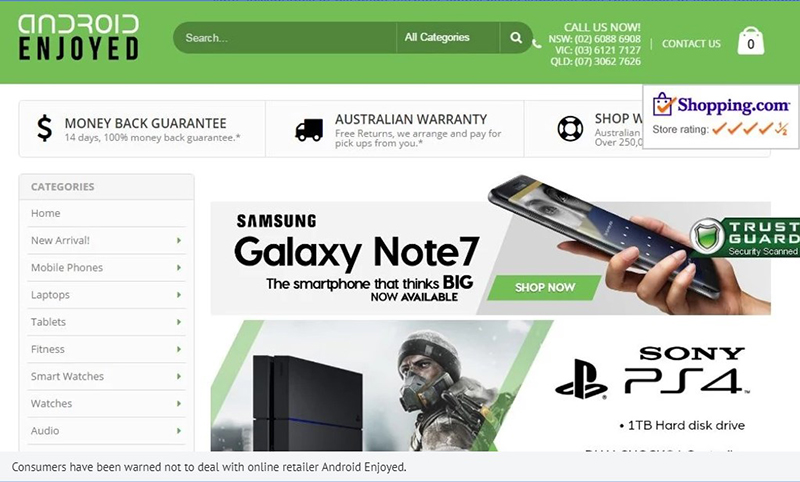
Task: Click the dollar sign money back icon
Action: point(45,128)
